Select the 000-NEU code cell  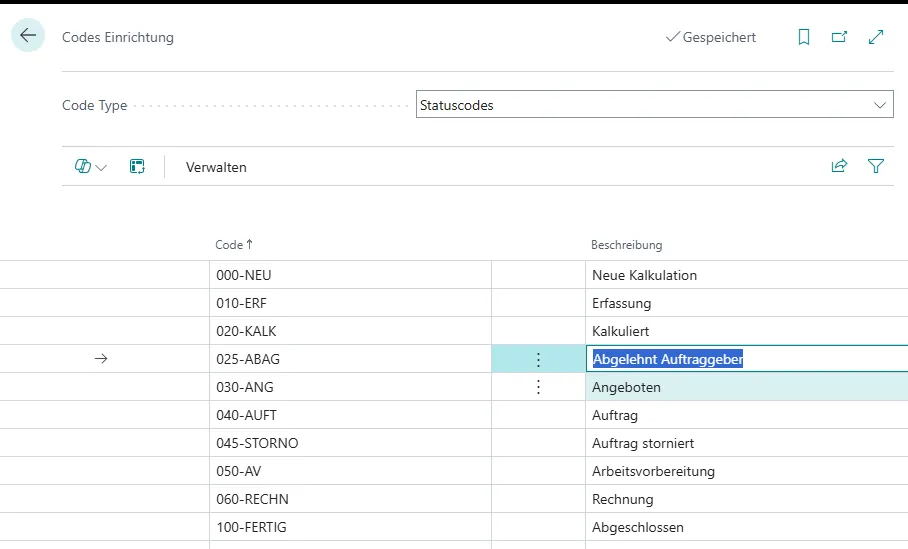point(350,275)
